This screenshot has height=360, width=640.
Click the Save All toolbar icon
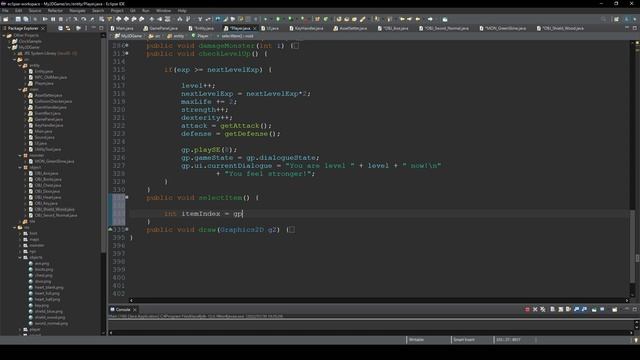click(x=26, y=19)
